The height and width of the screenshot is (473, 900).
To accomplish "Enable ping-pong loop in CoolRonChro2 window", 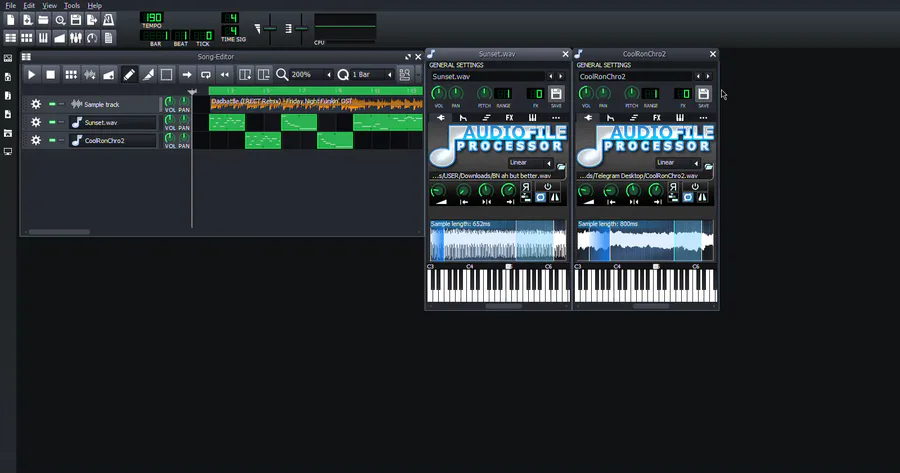I will (702, 197).
